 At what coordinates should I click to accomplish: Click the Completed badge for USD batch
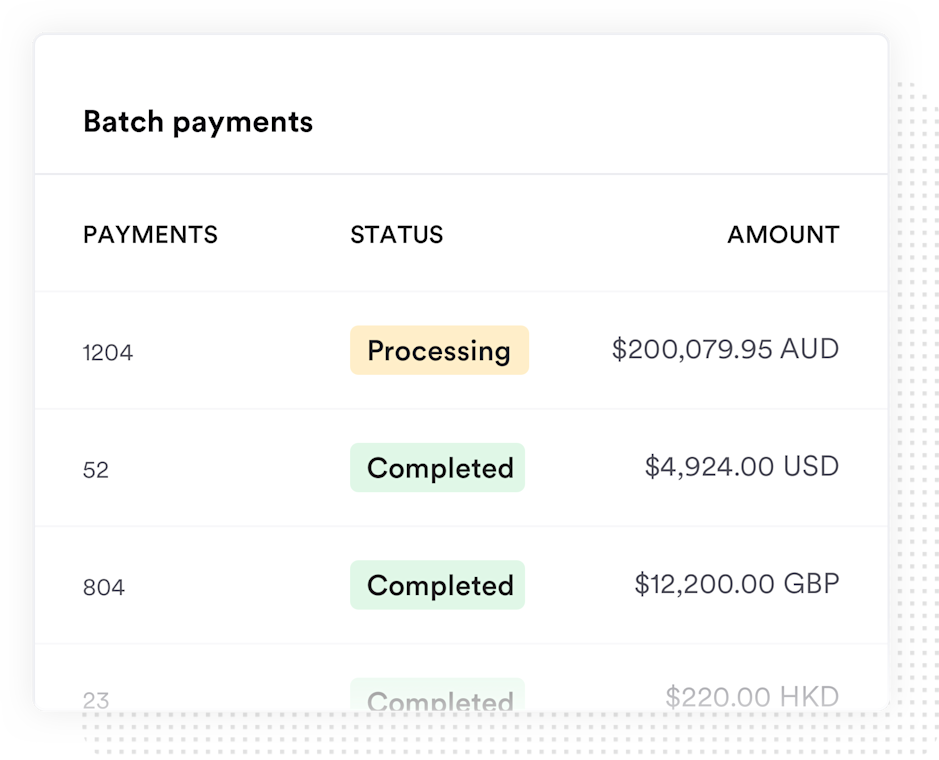[x=437, y=468]
